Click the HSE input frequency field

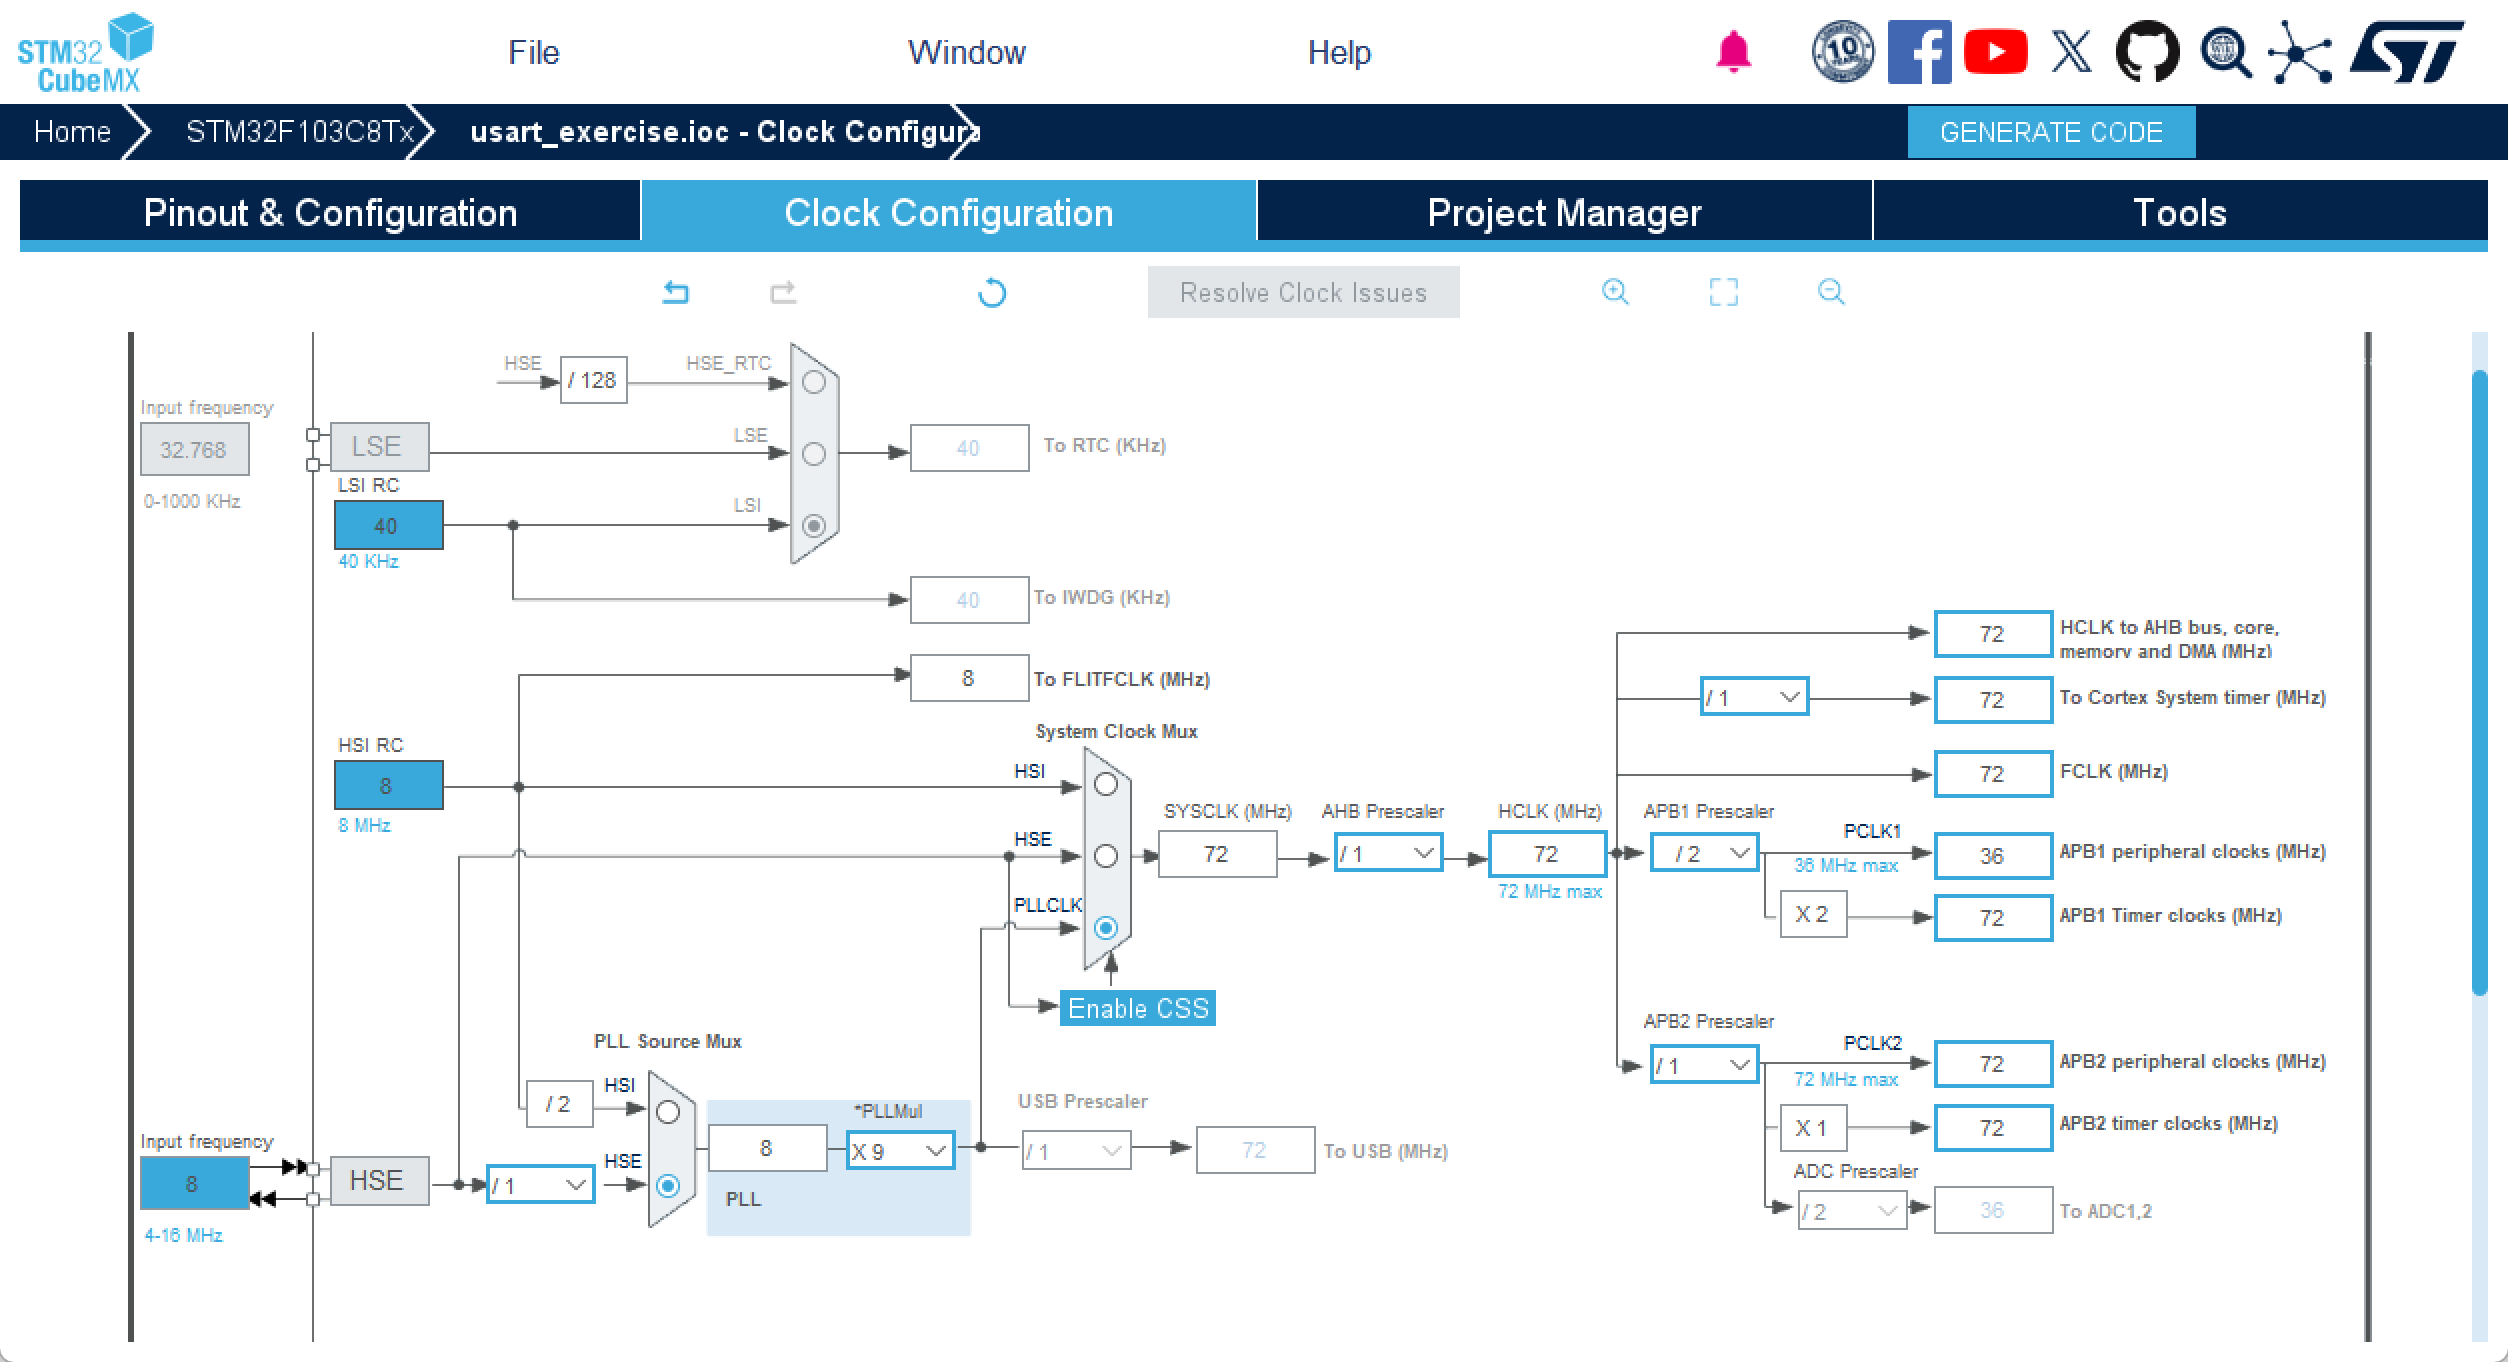(x=194, y=1184)
